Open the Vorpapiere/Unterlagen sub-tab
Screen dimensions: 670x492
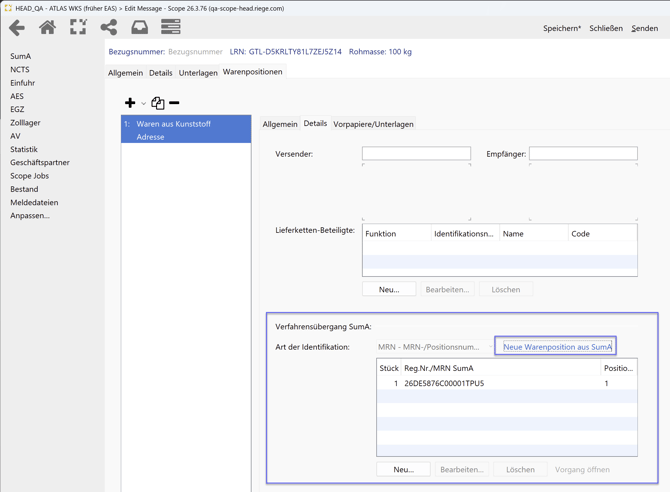click(373, 124)
